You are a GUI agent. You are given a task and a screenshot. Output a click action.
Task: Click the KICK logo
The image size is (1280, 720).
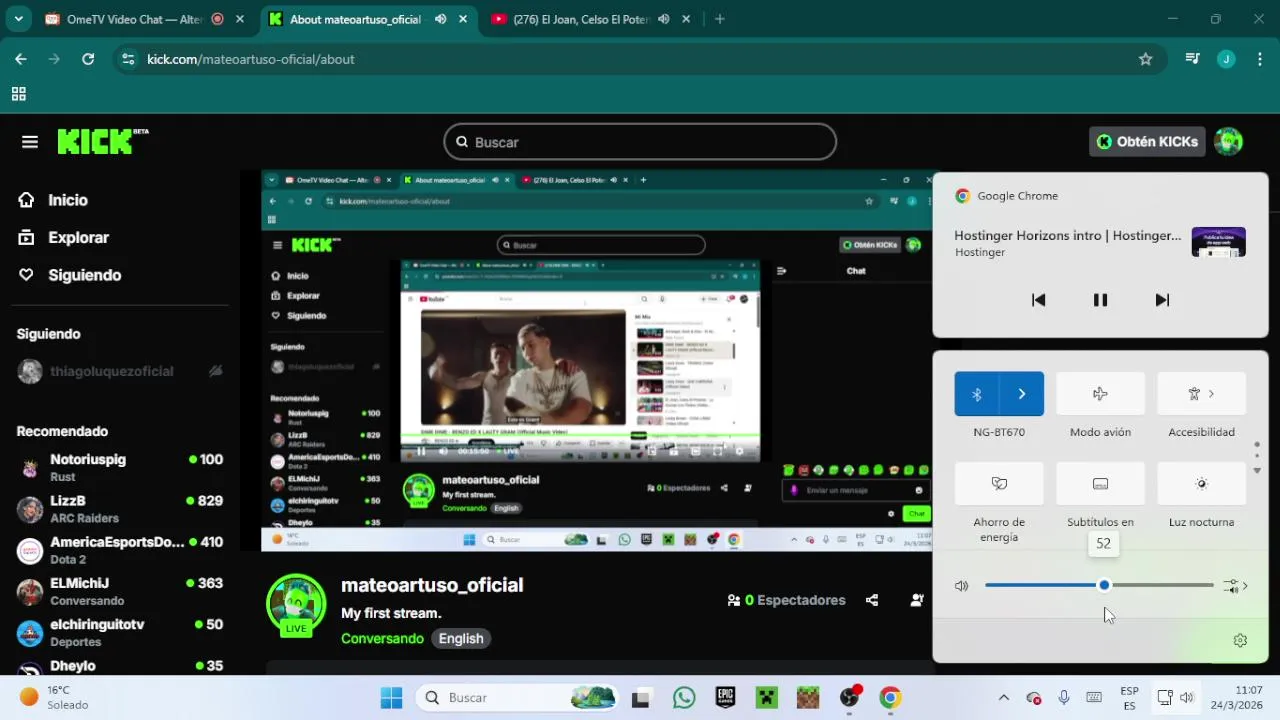(102, 141)
